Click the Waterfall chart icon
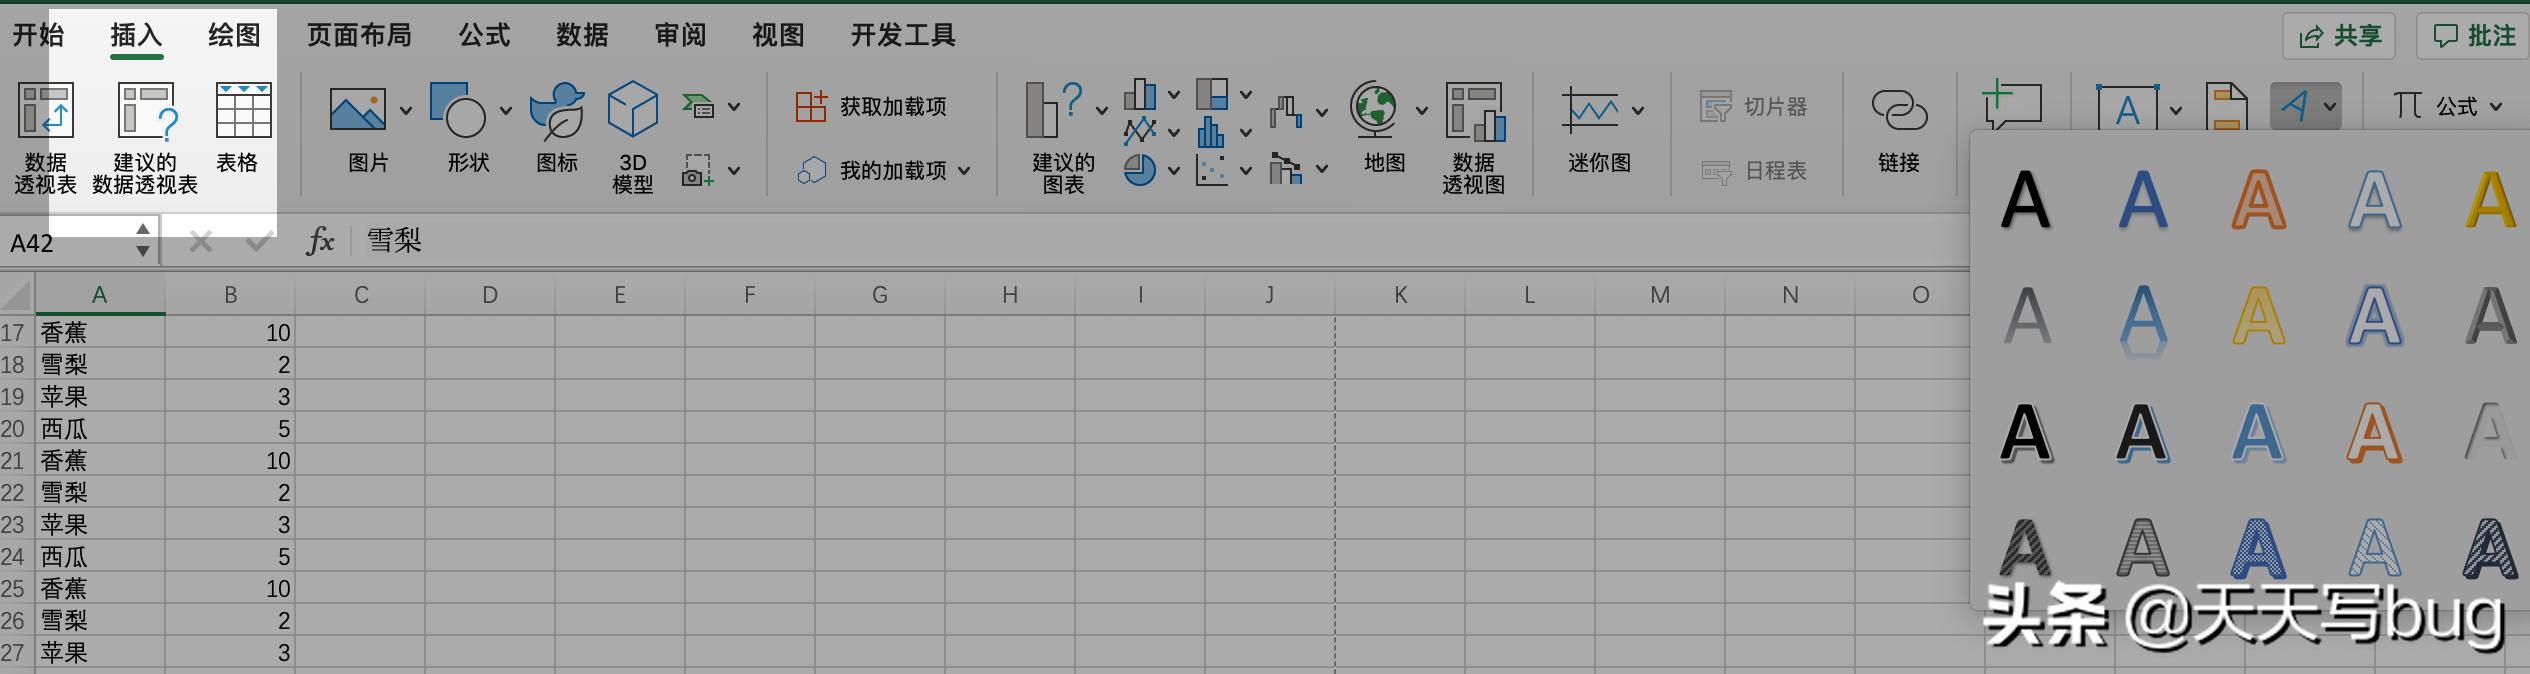Viewport: 2530px width, 674px height. point(1286,111)
